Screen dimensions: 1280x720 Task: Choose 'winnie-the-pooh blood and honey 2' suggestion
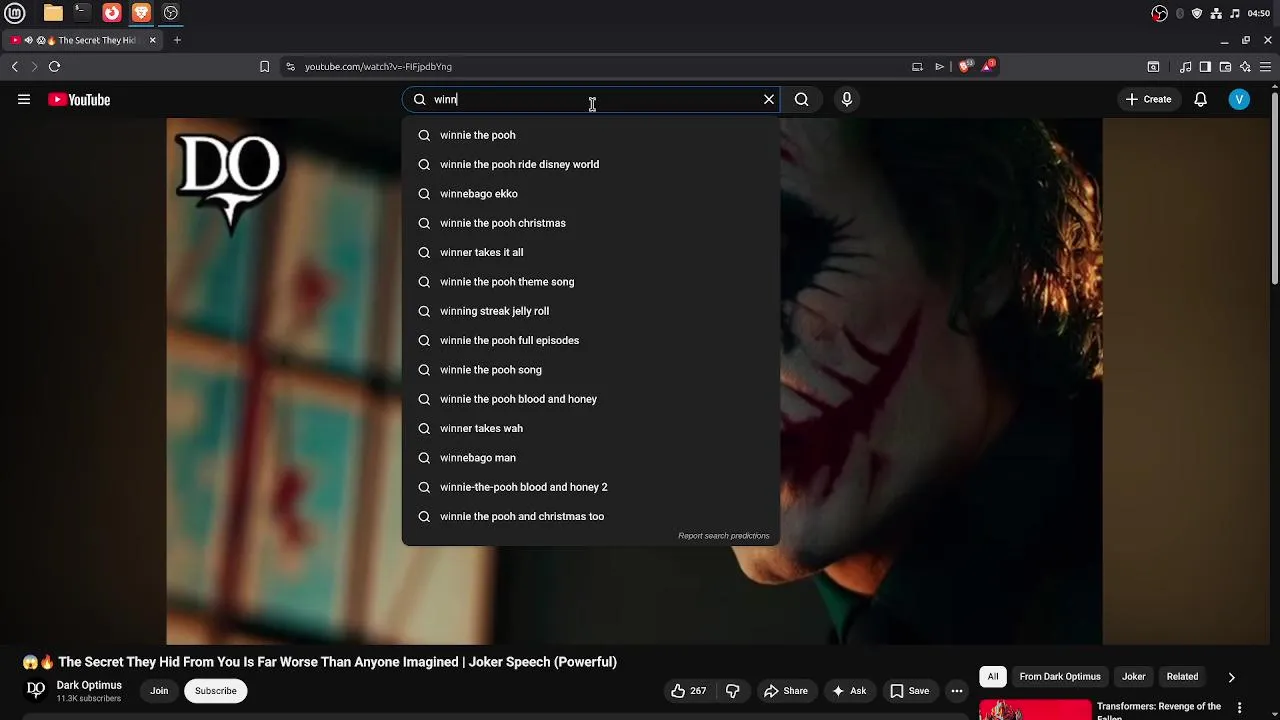coord(590,487)
